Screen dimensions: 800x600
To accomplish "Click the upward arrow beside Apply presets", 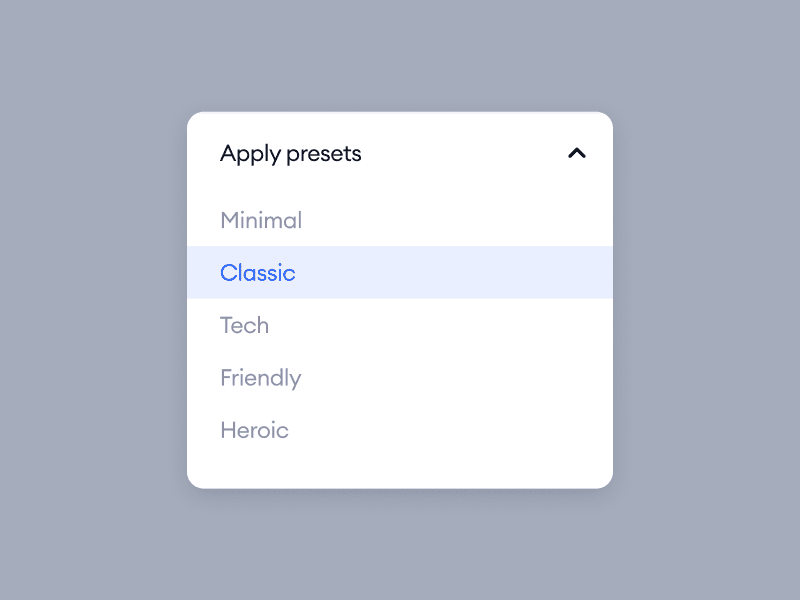I will (577, 153).
